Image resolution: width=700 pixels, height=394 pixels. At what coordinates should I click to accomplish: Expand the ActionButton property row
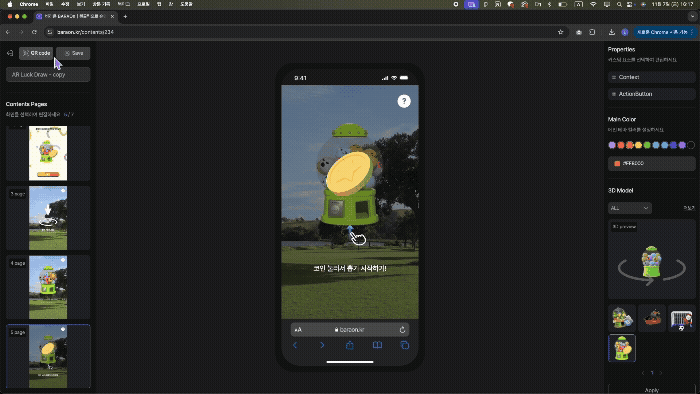pyautogui.click(x=652, y=94)
